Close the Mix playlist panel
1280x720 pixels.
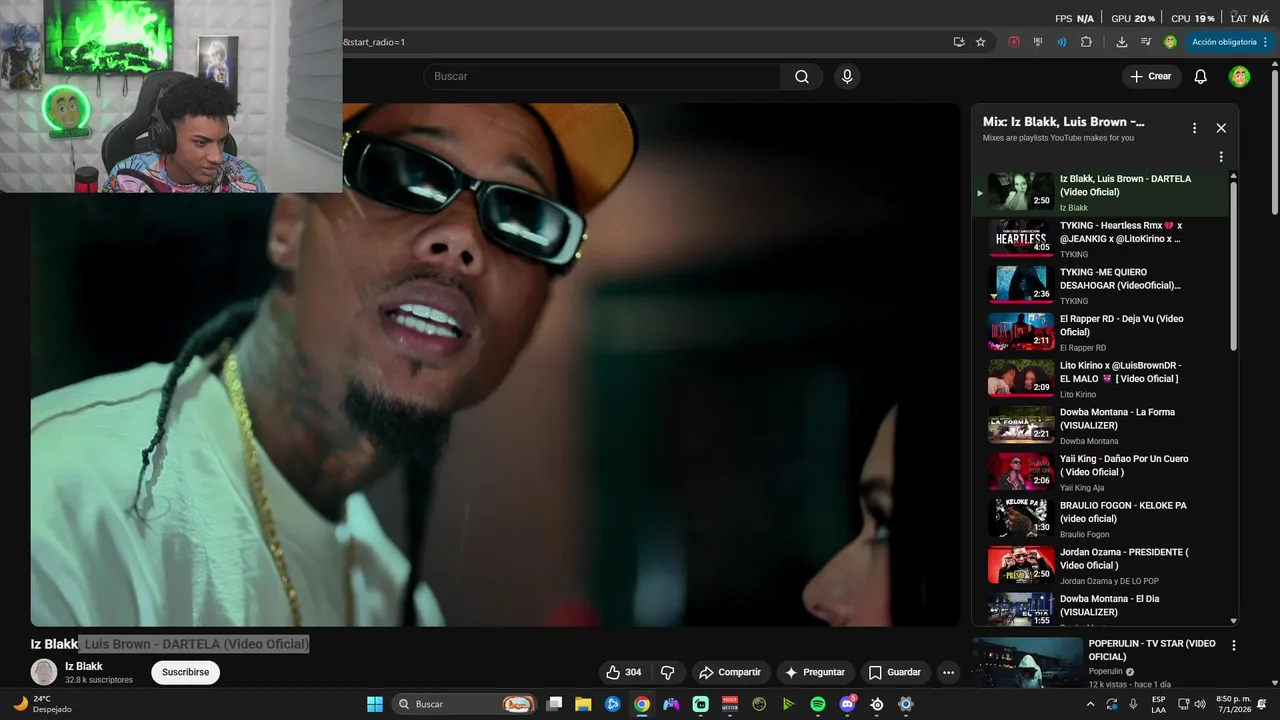click(1221, 128)
